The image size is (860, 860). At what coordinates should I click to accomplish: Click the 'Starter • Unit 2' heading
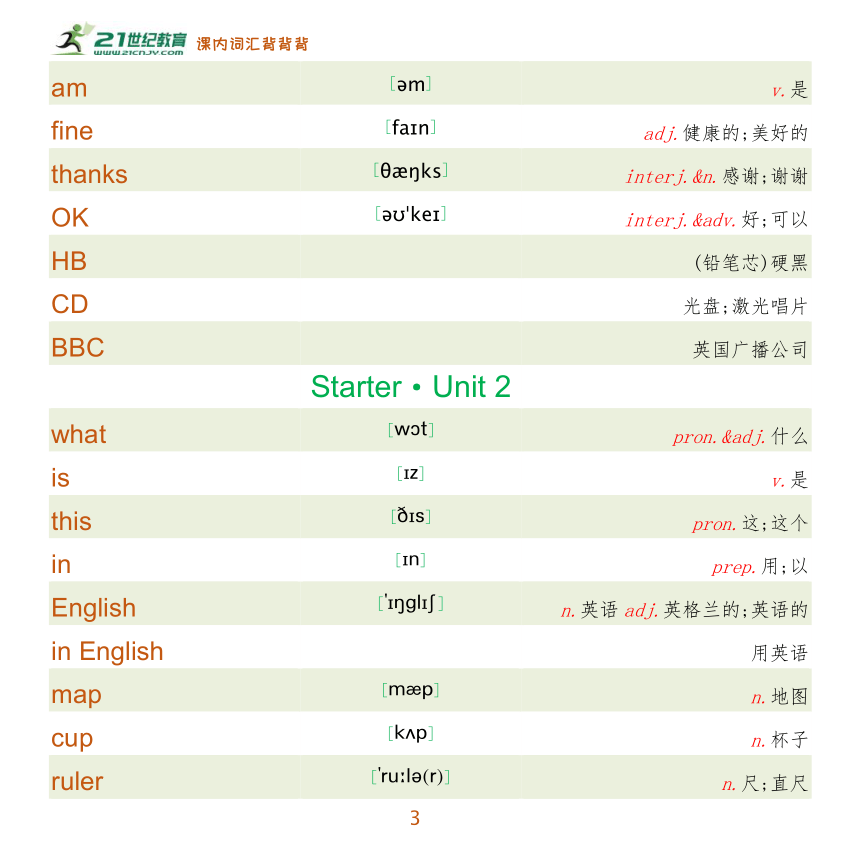point(410,387)
